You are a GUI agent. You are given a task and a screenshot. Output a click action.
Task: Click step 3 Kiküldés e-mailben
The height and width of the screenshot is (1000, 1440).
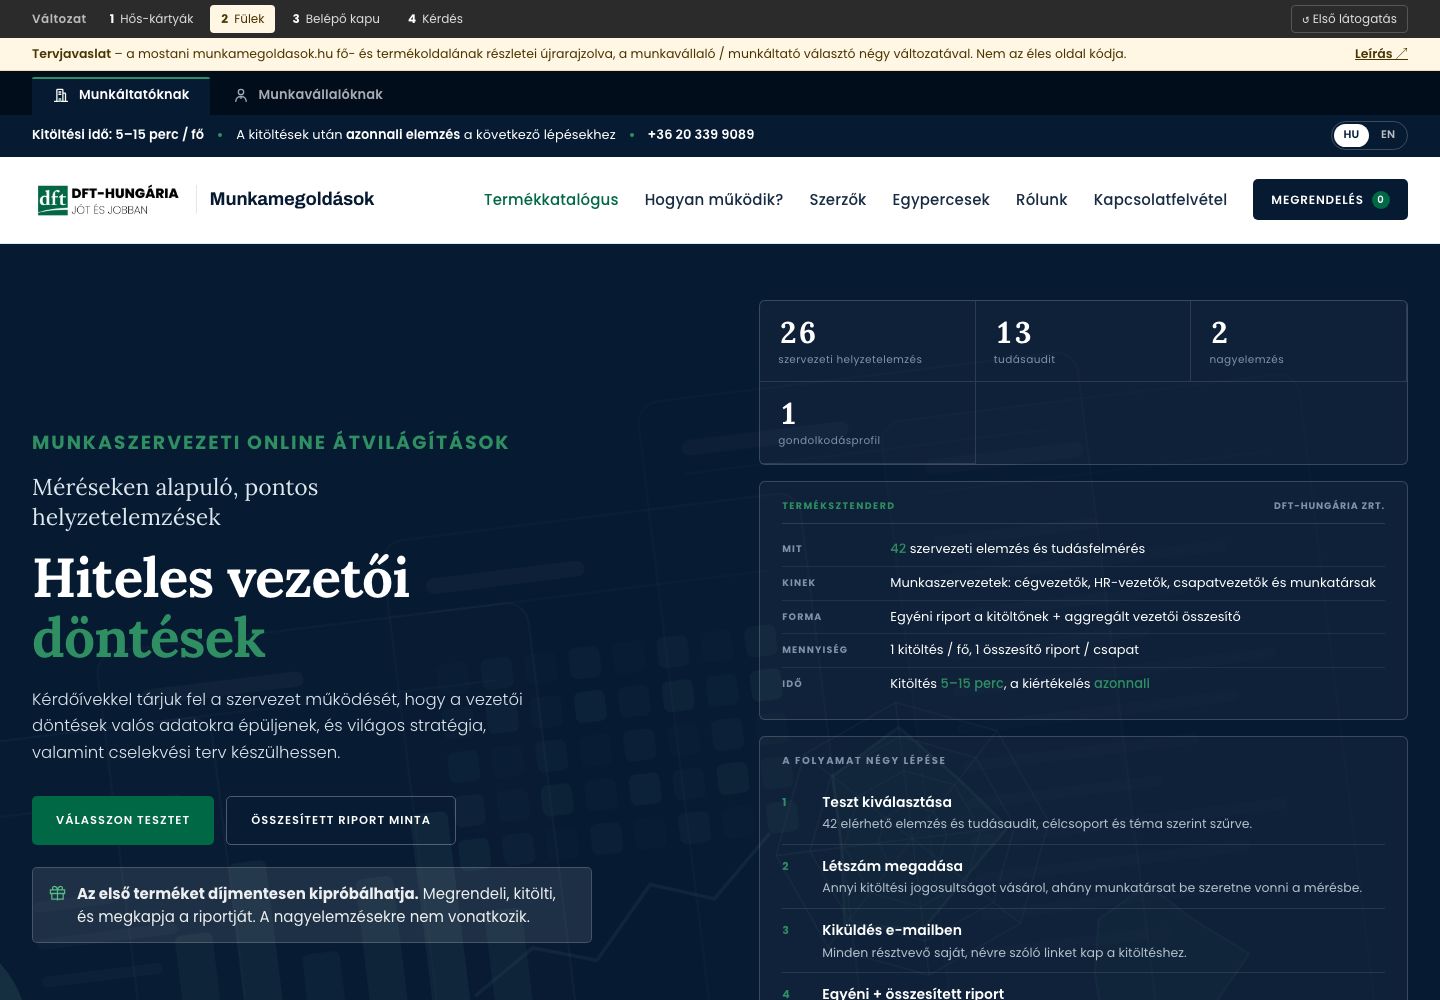click(1083, 940)
